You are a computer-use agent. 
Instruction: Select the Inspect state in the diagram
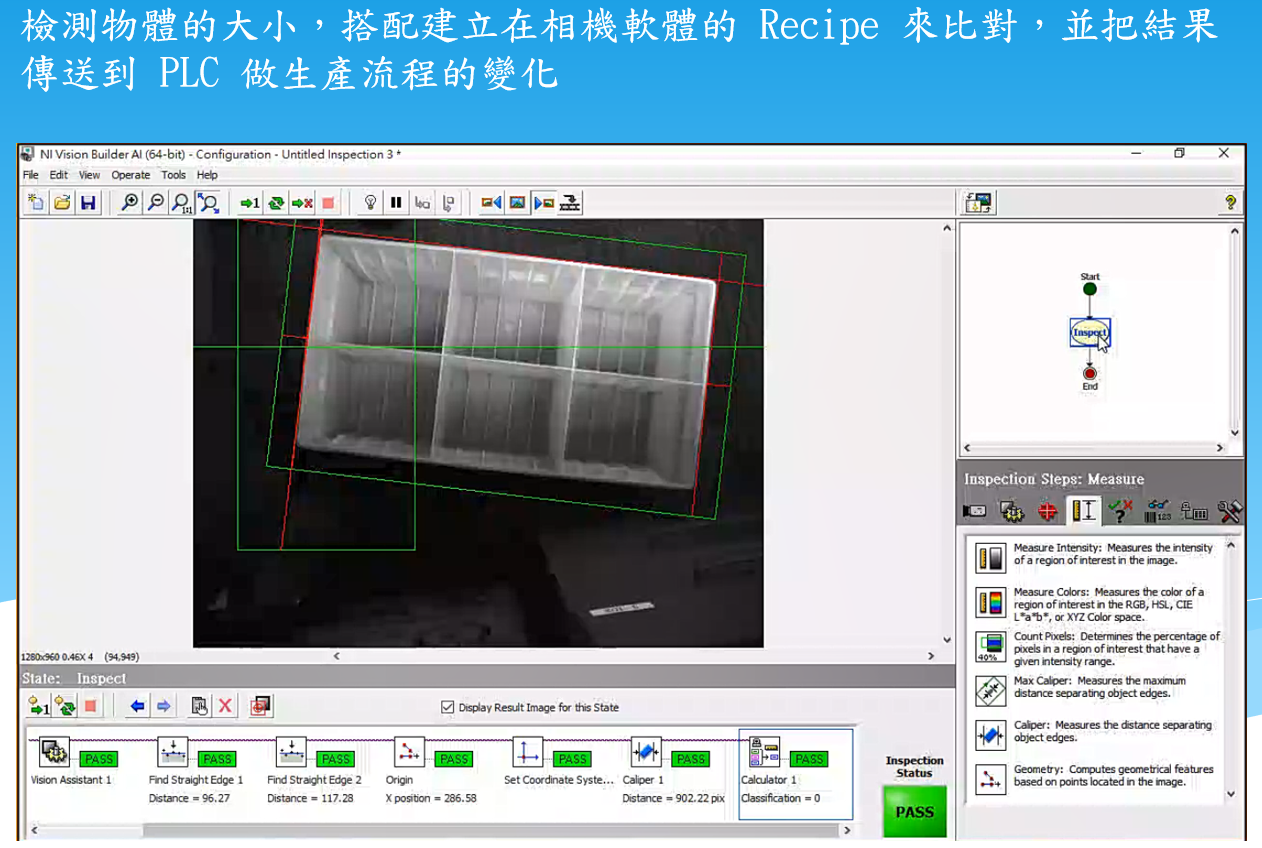(1090, 332)
